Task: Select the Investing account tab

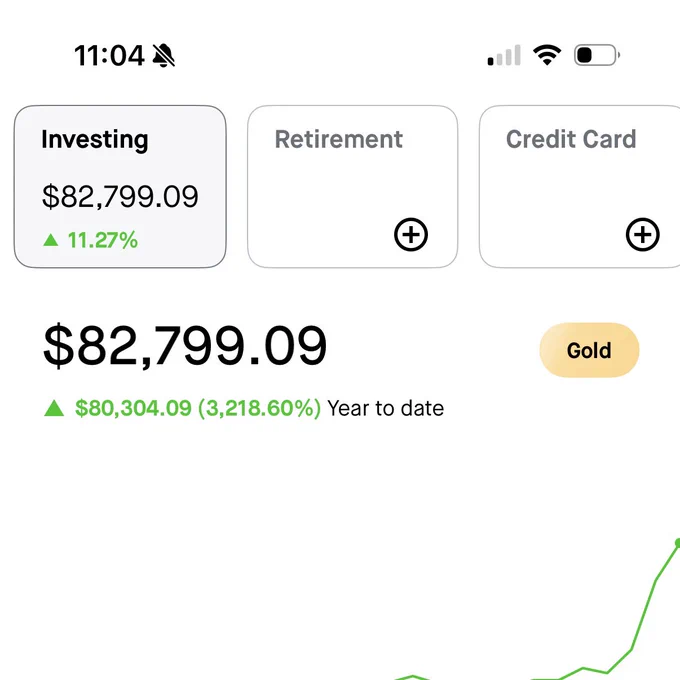Action: tap(120, 186)
